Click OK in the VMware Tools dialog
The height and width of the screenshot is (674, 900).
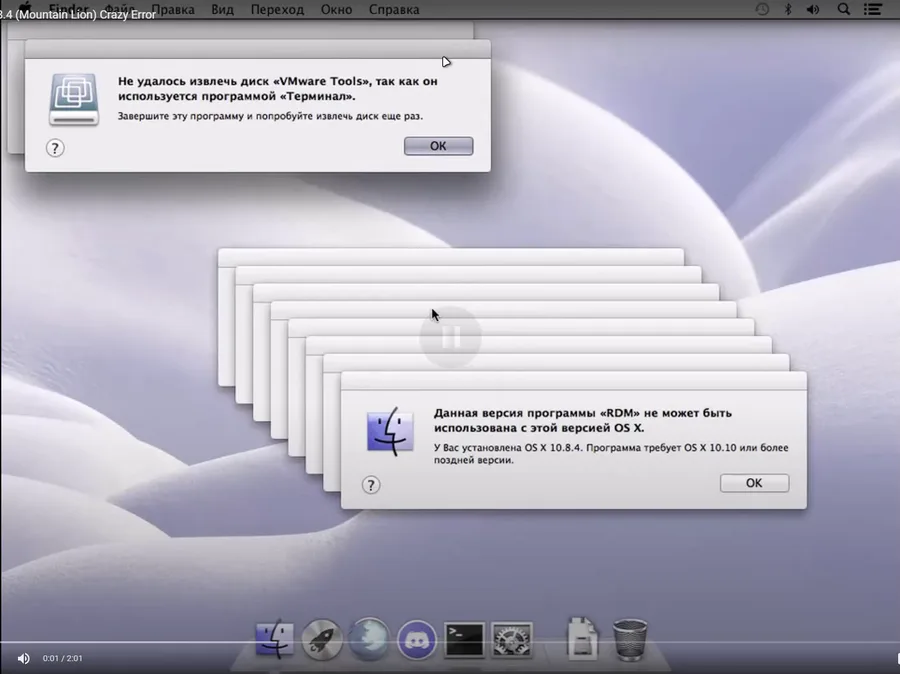point(439,146)
